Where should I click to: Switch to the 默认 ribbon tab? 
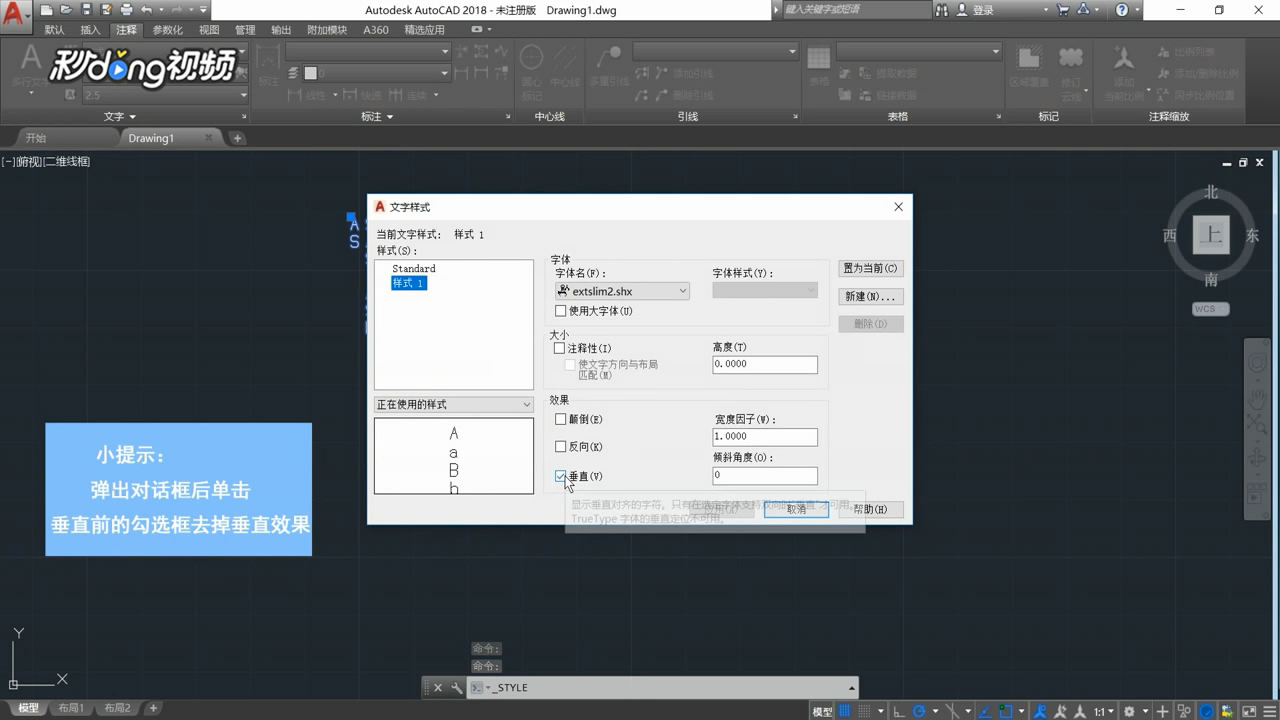pyautogui.click(x=54, y=30)
